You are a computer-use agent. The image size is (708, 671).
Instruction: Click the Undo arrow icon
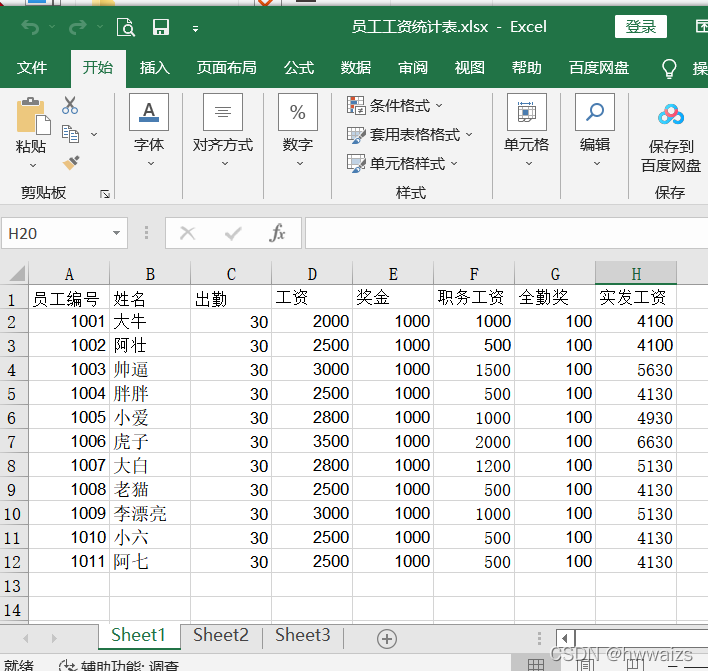pos(30,28)
